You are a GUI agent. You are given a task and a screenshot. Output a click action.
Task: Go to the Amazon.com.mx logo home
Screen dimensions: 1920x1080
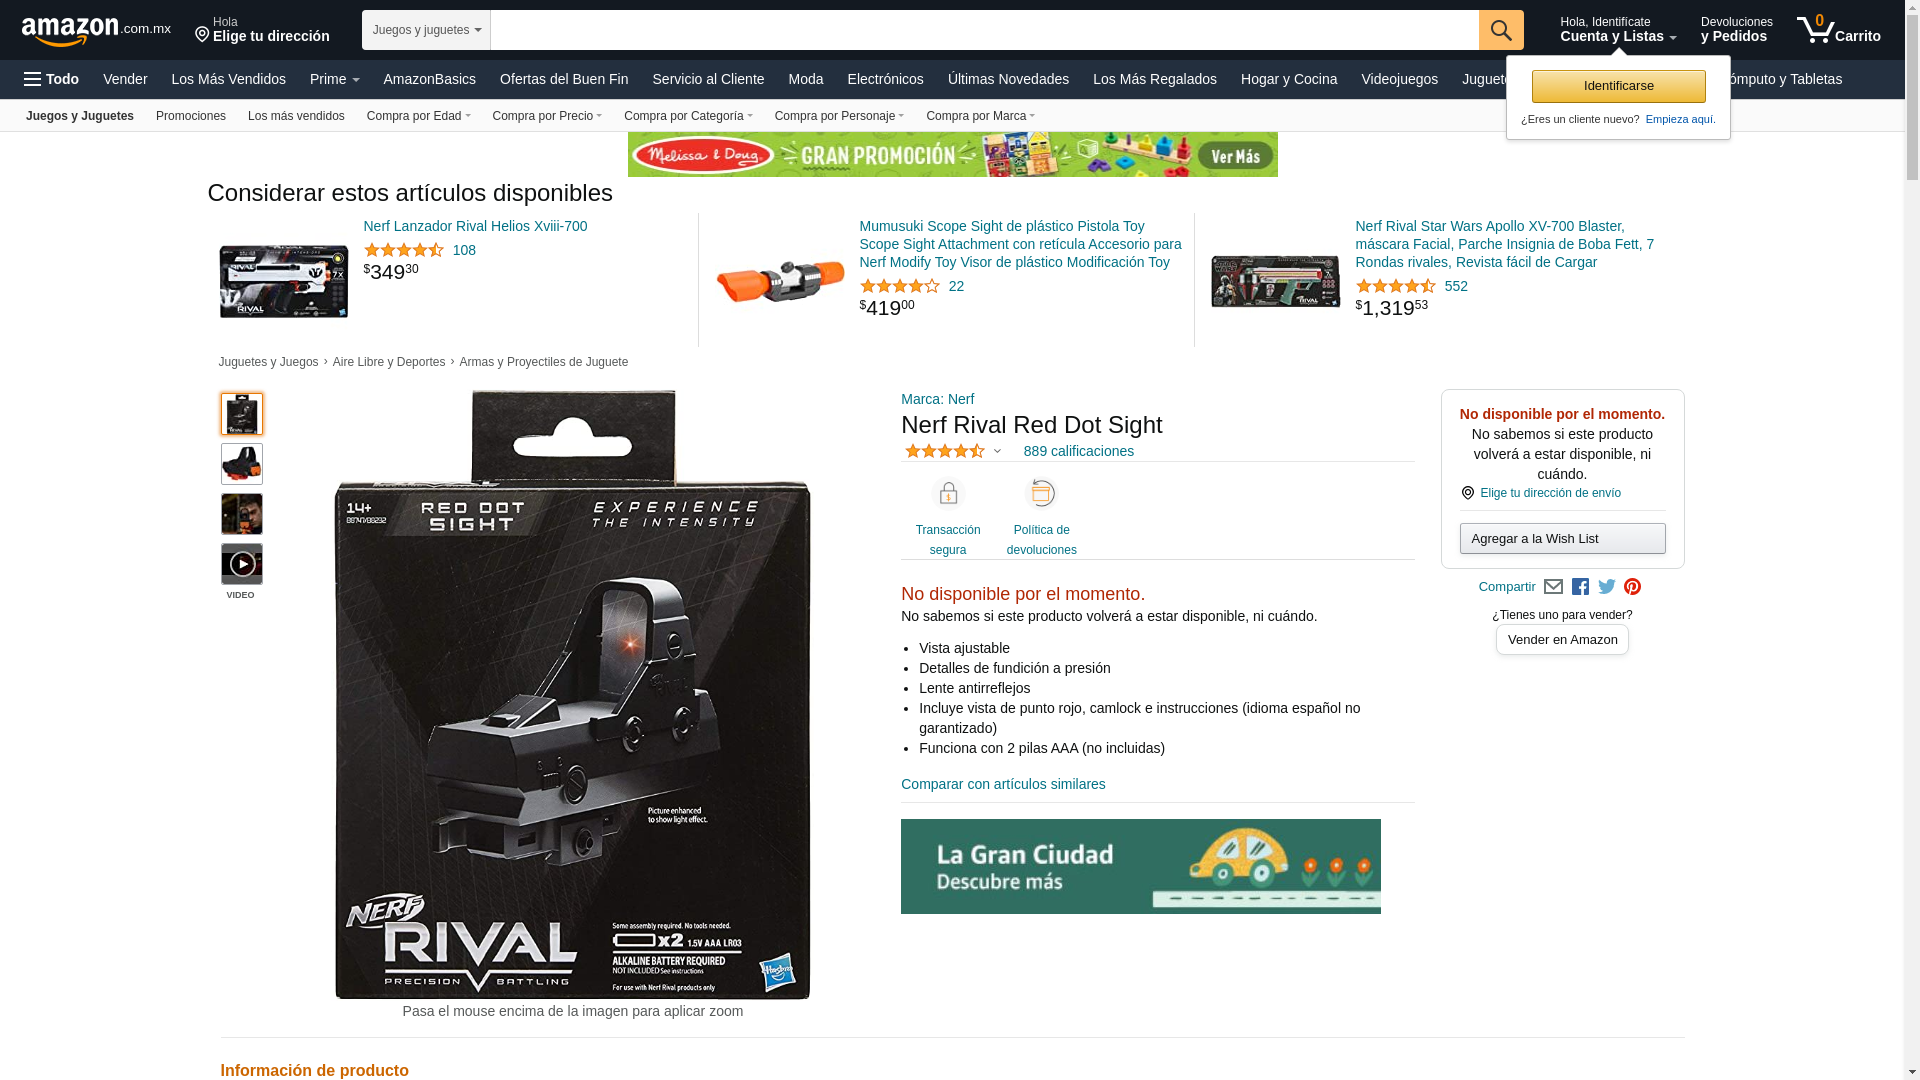click(96, 30)
